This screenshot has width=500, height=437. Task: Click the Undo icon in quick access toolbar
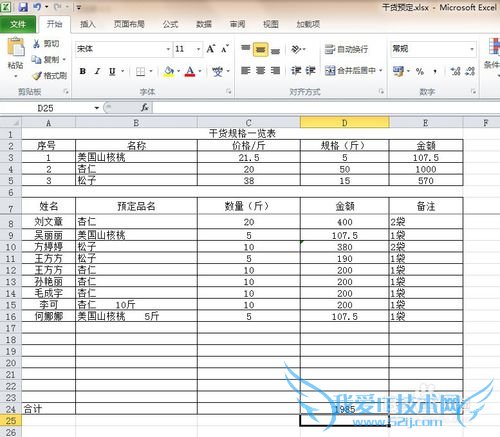pos(37,7)
